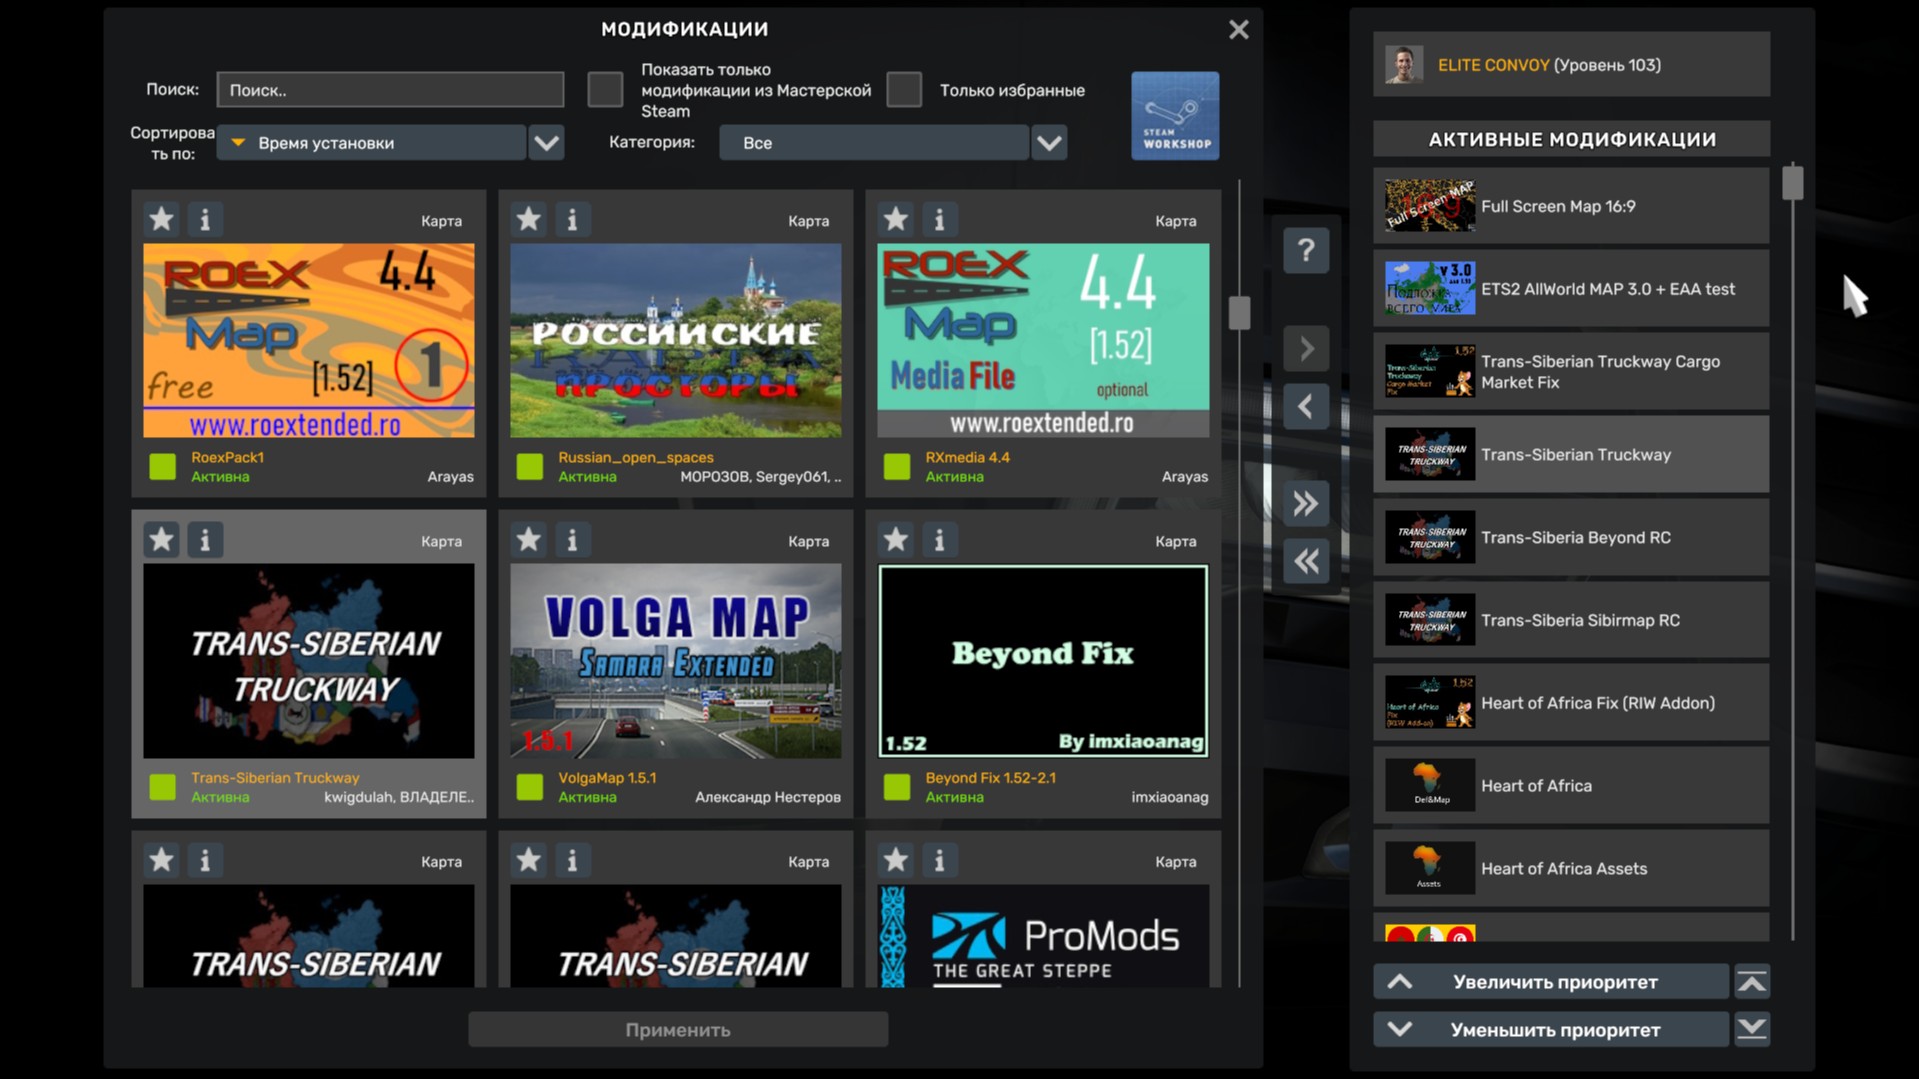The width and height of the screenshot is (1919, 1079).
Task: Show info for Beyond Fix mod
Action: [x=939, y=540]
